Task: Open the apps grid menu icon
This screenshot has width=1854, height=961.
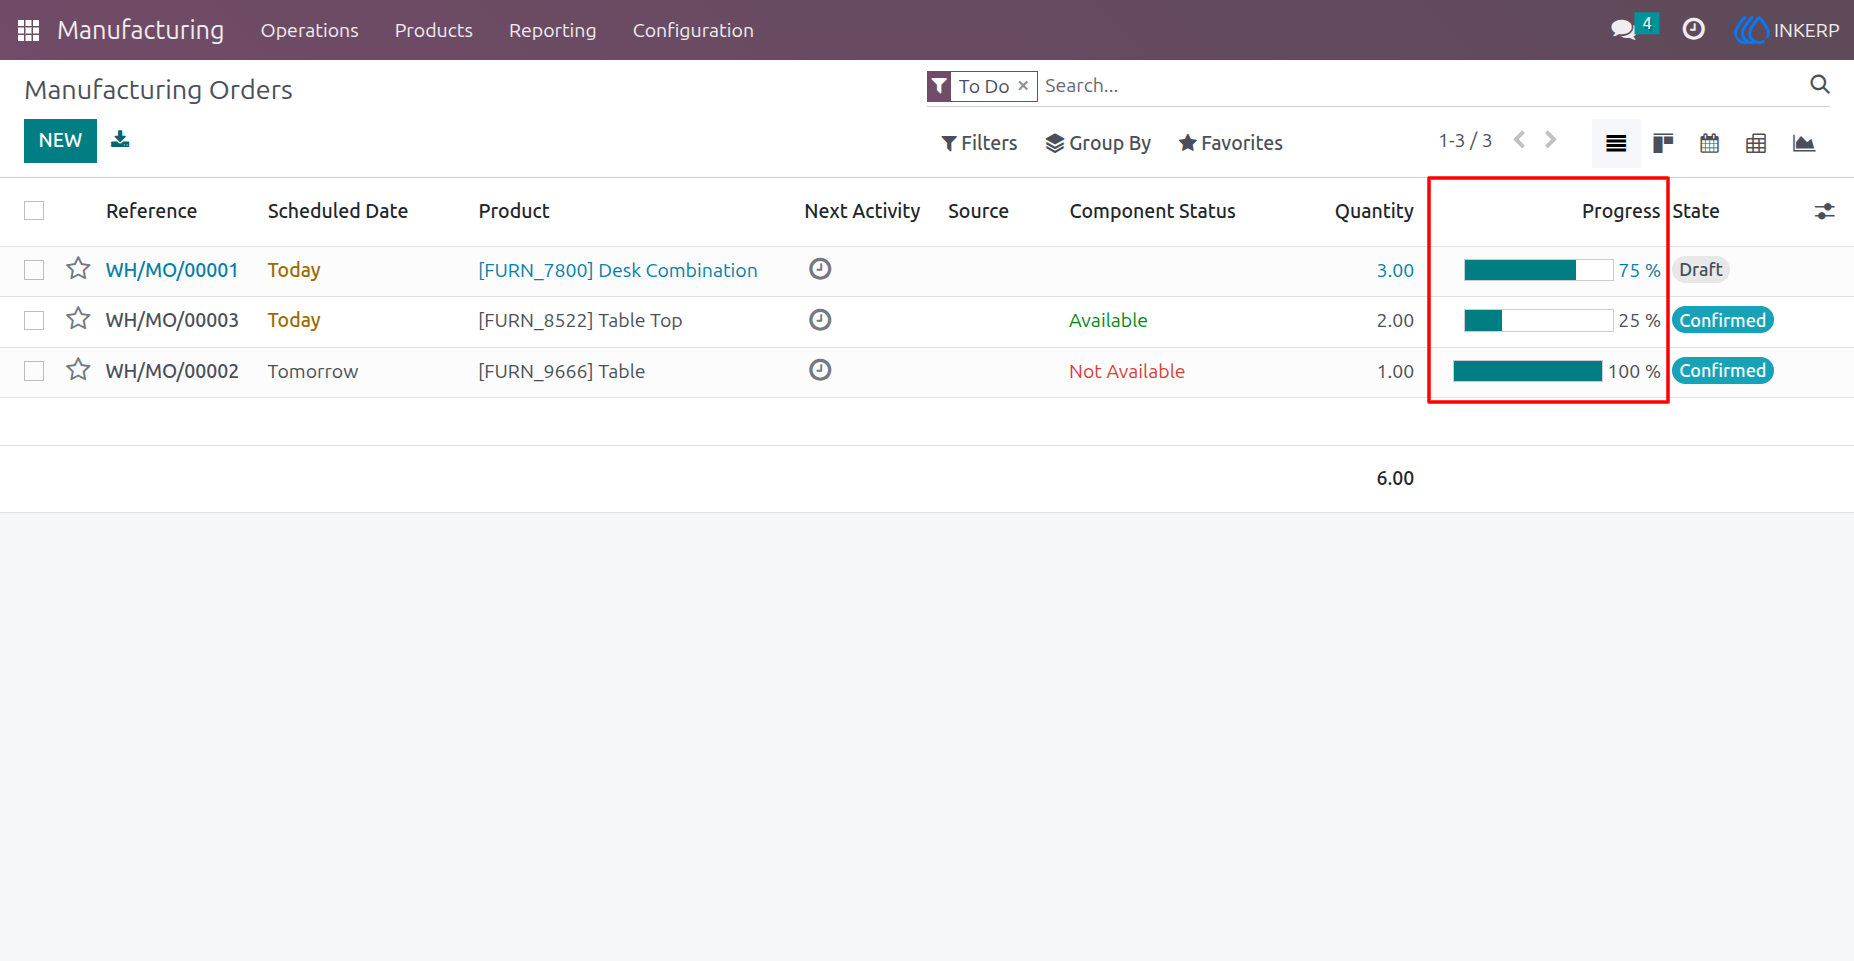Action: point(28,30)
